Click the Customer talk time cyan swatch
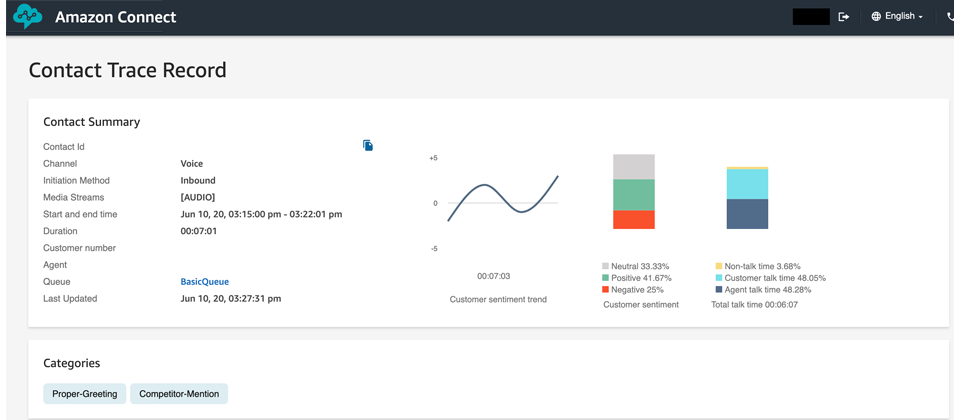Viewport: 960px width, 420px height. [x=719, y=278]
